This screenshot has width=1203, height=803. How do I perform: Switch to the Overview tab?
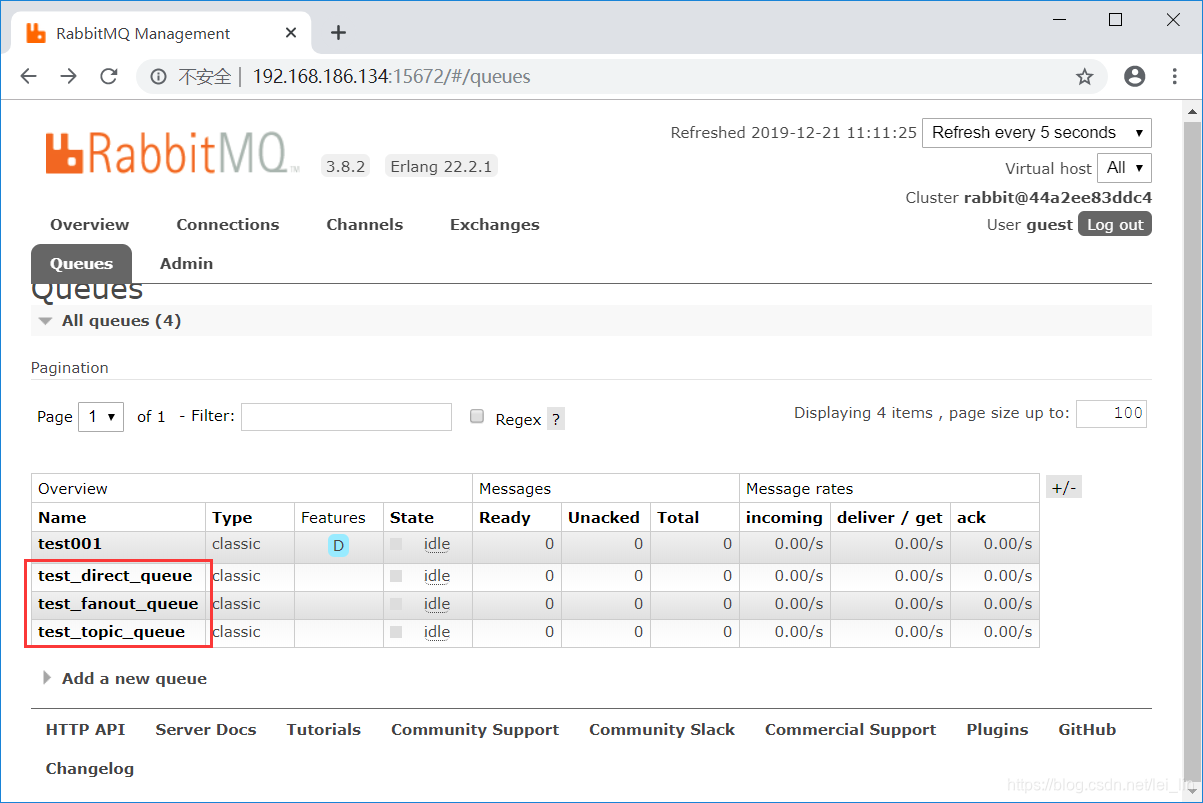tap(90, 225)
